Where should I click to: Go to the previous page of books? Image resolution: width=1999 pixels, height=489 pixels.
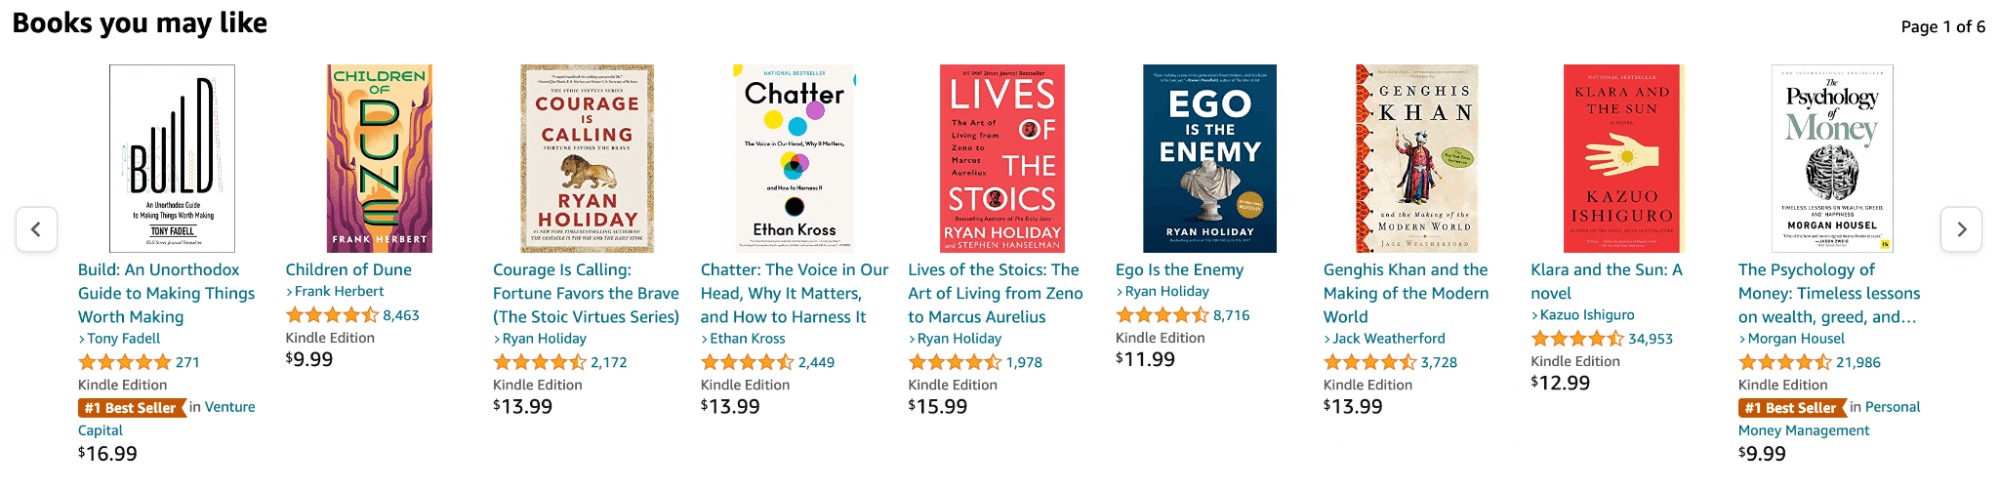pyautogui.click(x=36, y=229)
